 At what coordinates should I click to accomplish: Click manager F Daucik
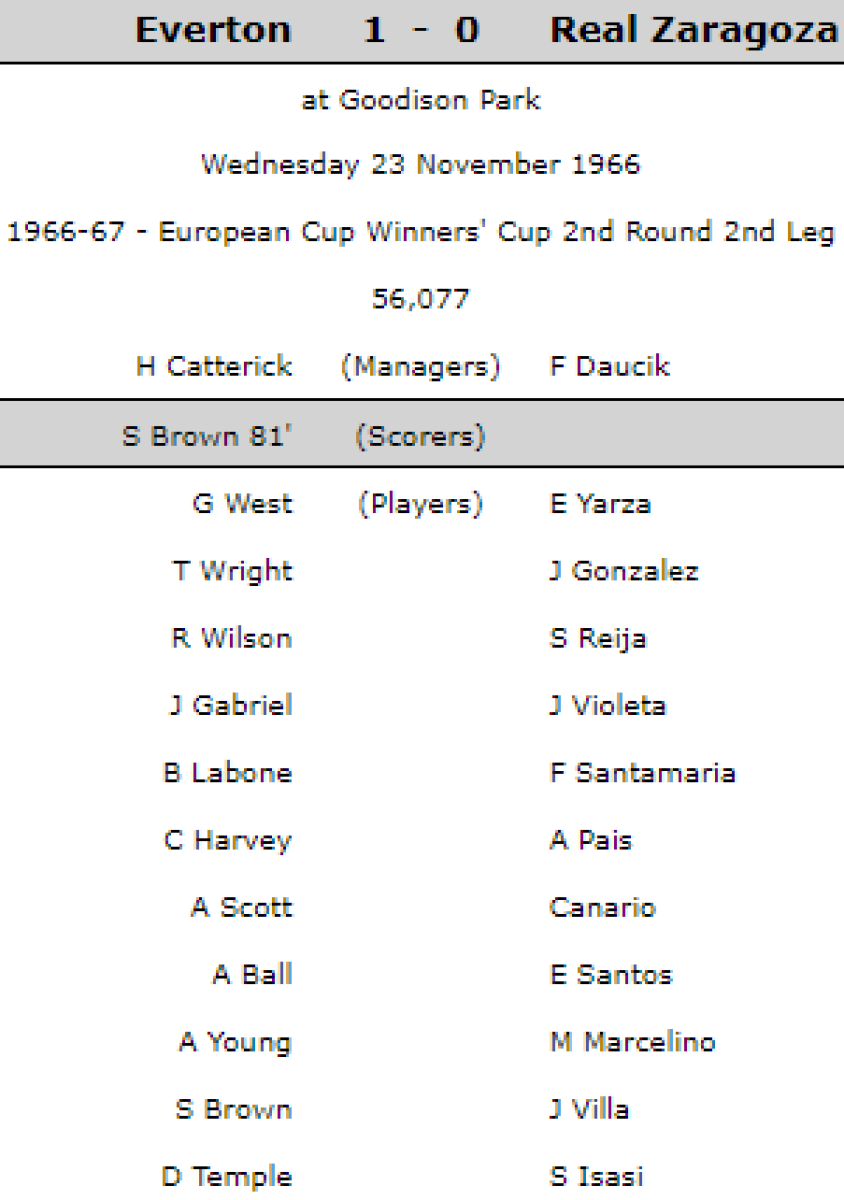(x=610, y=366)
